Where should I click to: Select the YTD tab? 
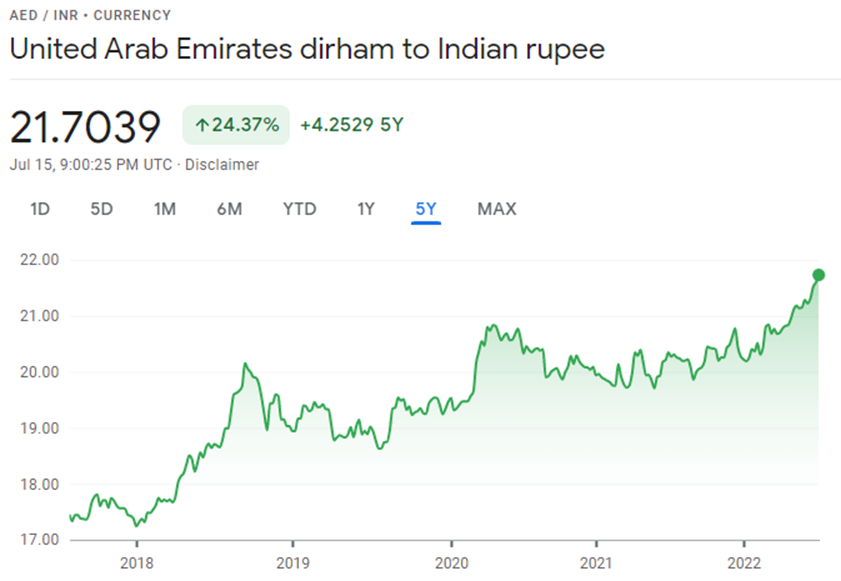(300, 209)
